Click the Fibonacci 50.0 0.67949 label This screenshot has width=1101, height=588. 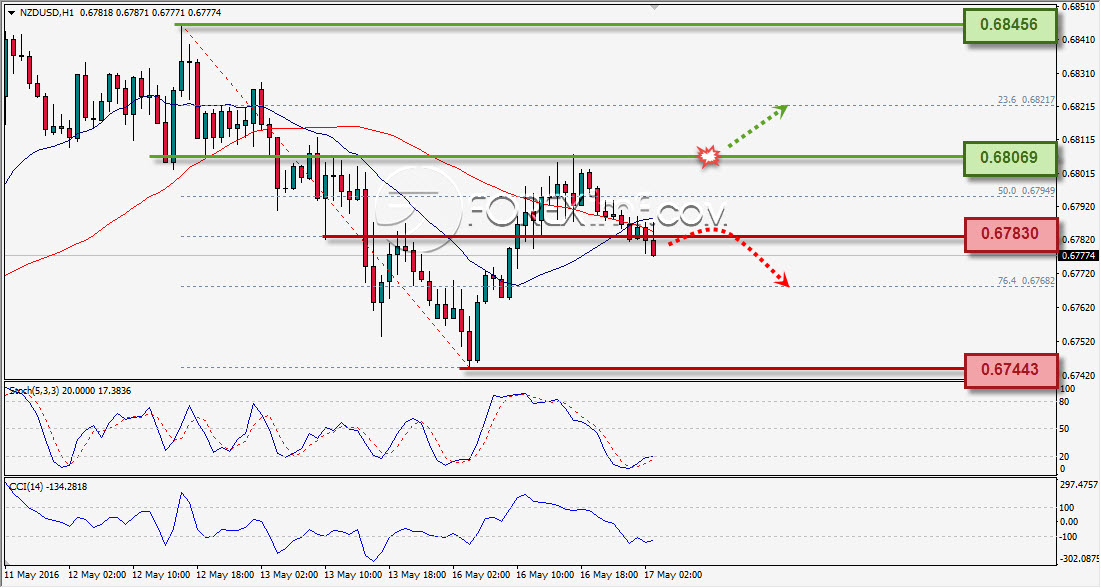tap(1026, 190)
